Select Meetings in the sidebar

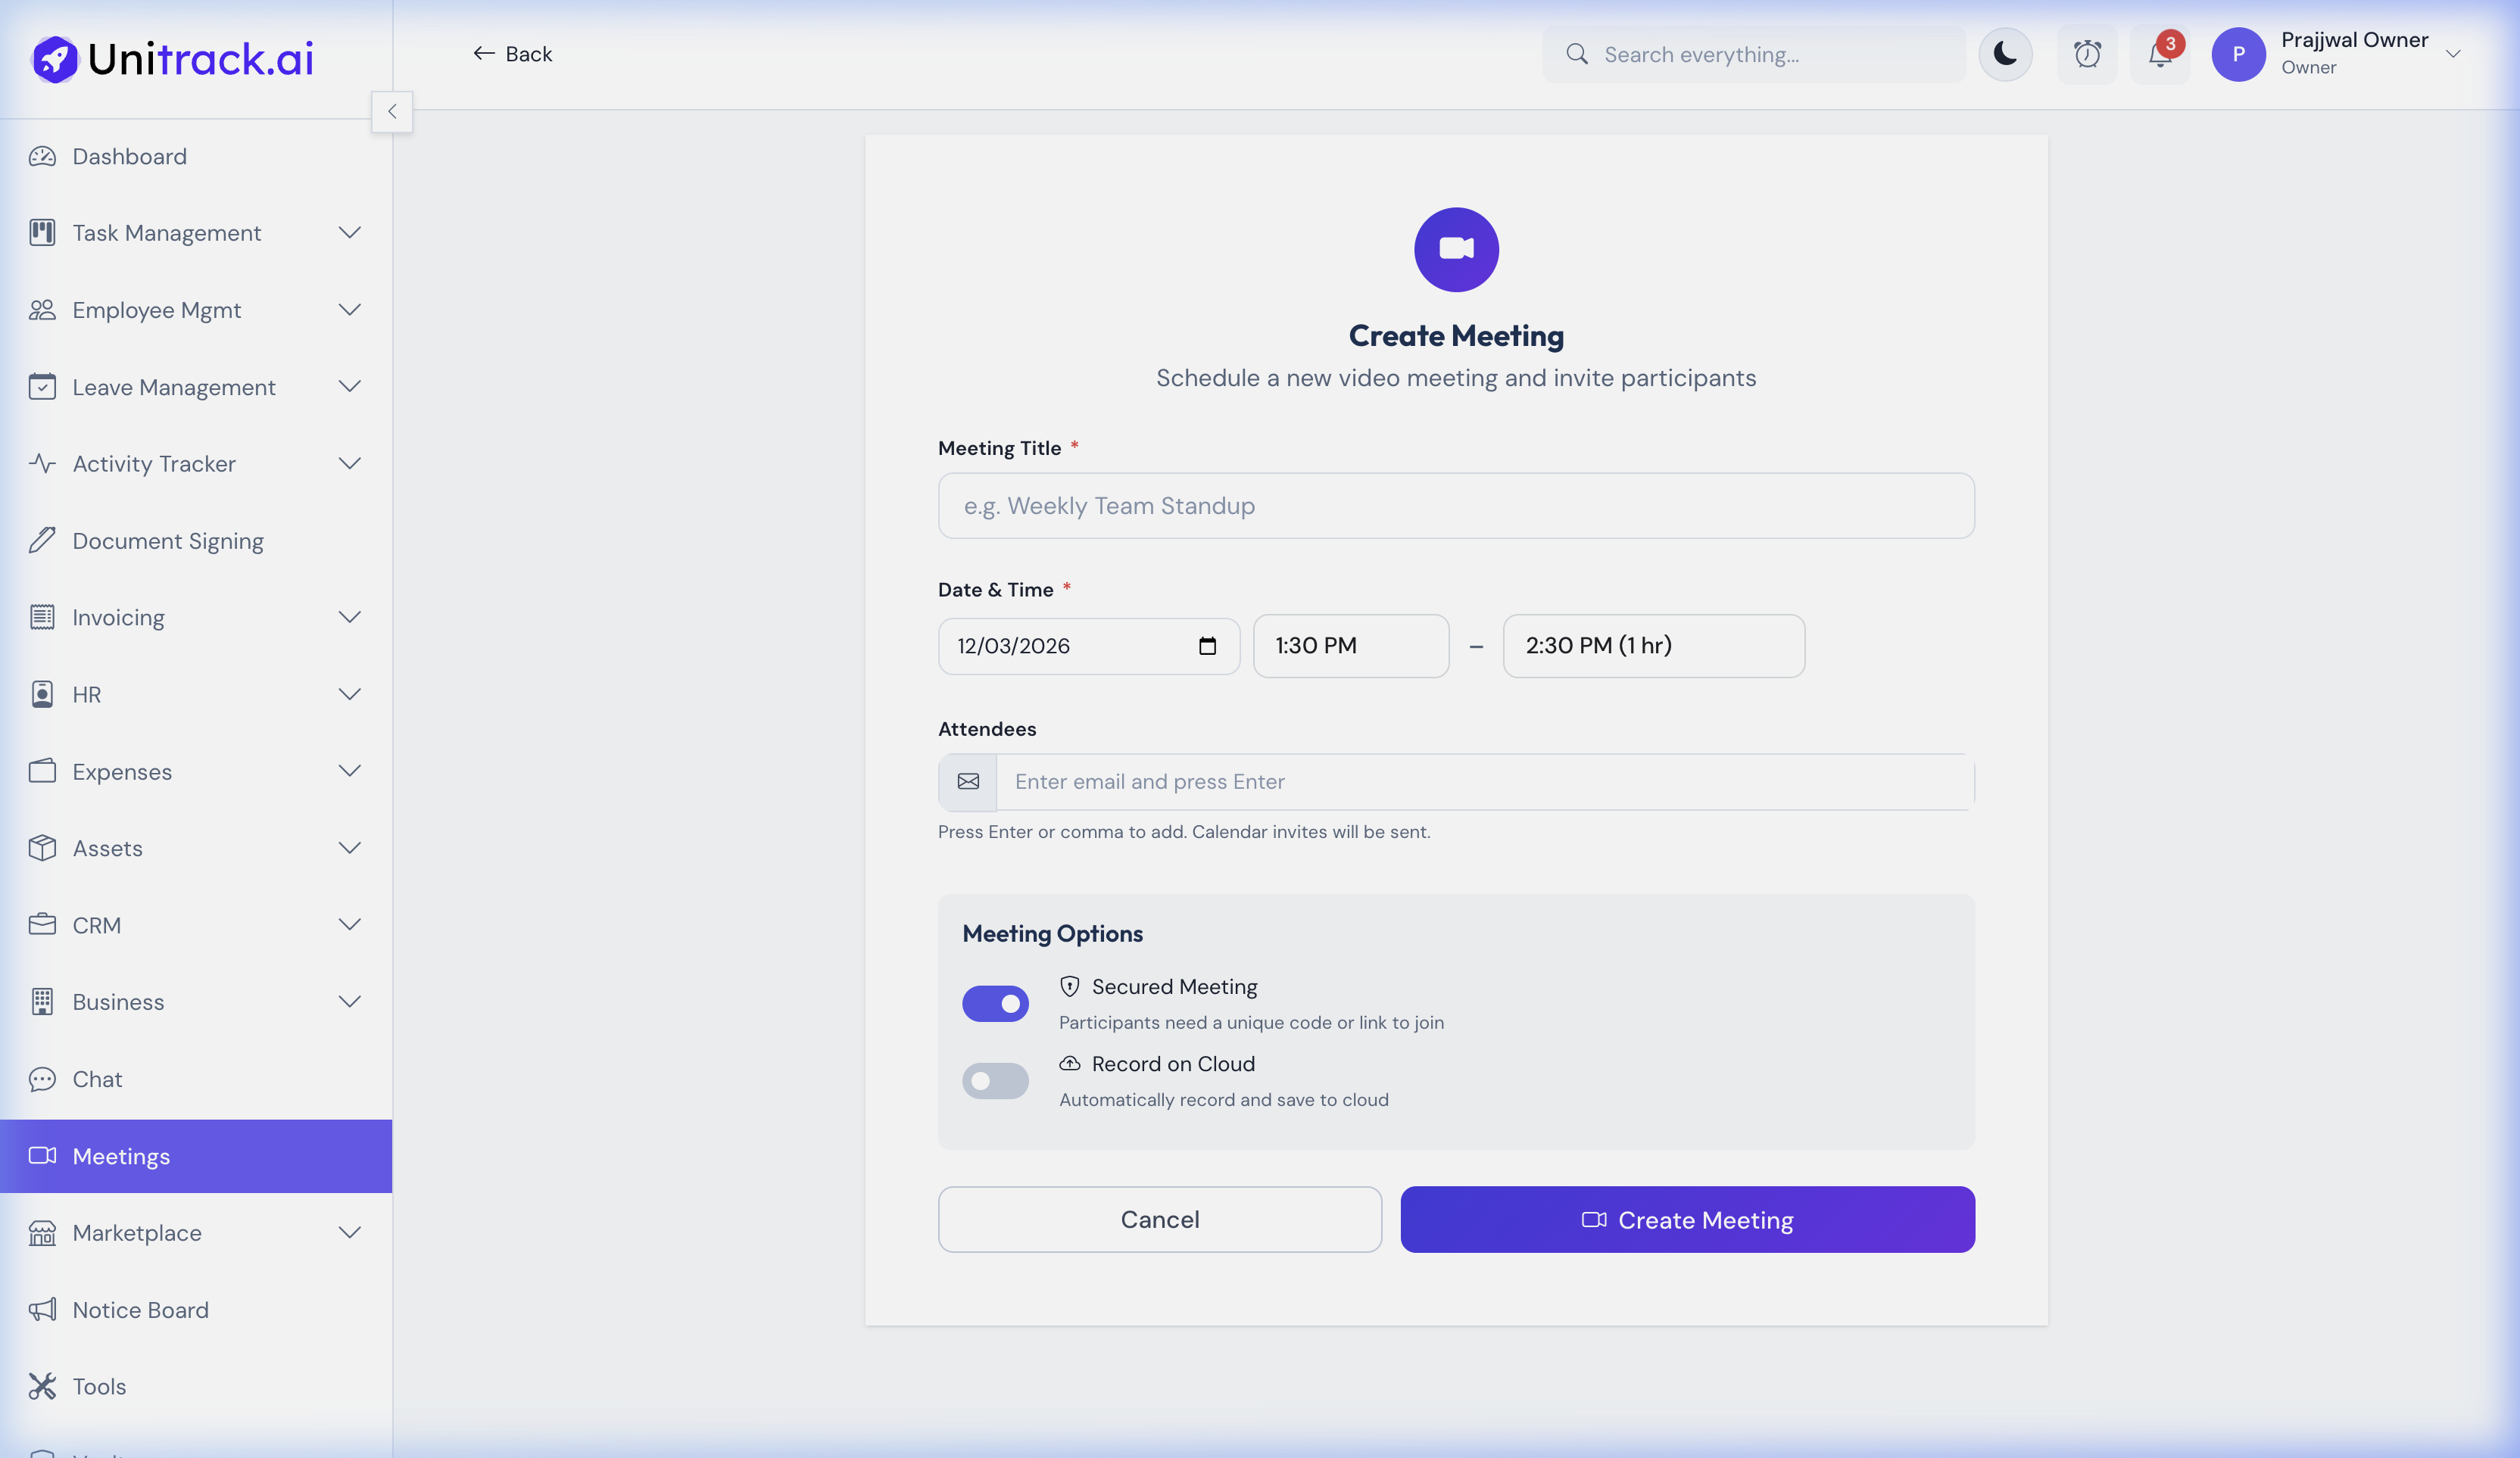(x=121, y=1156)
